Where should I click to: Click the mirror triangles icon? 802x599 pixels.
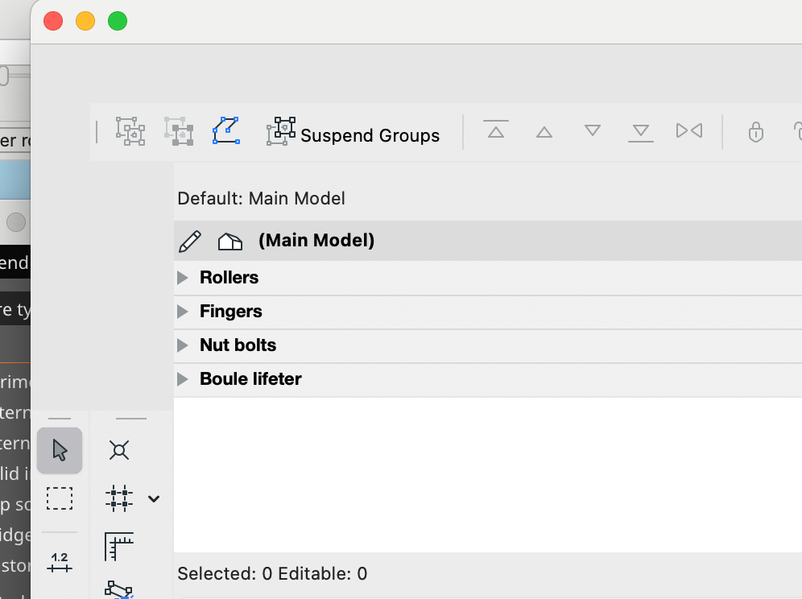689,131
